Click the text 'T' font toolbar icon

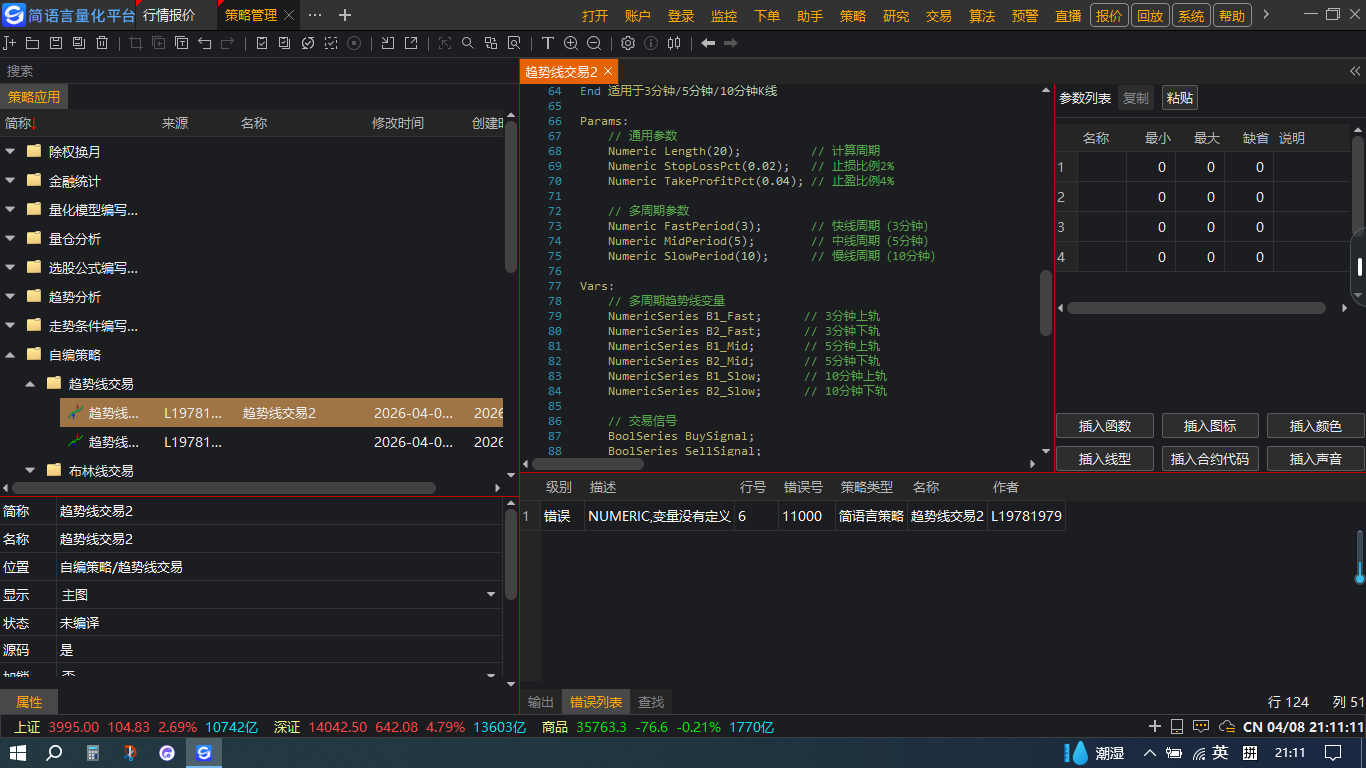548,43
